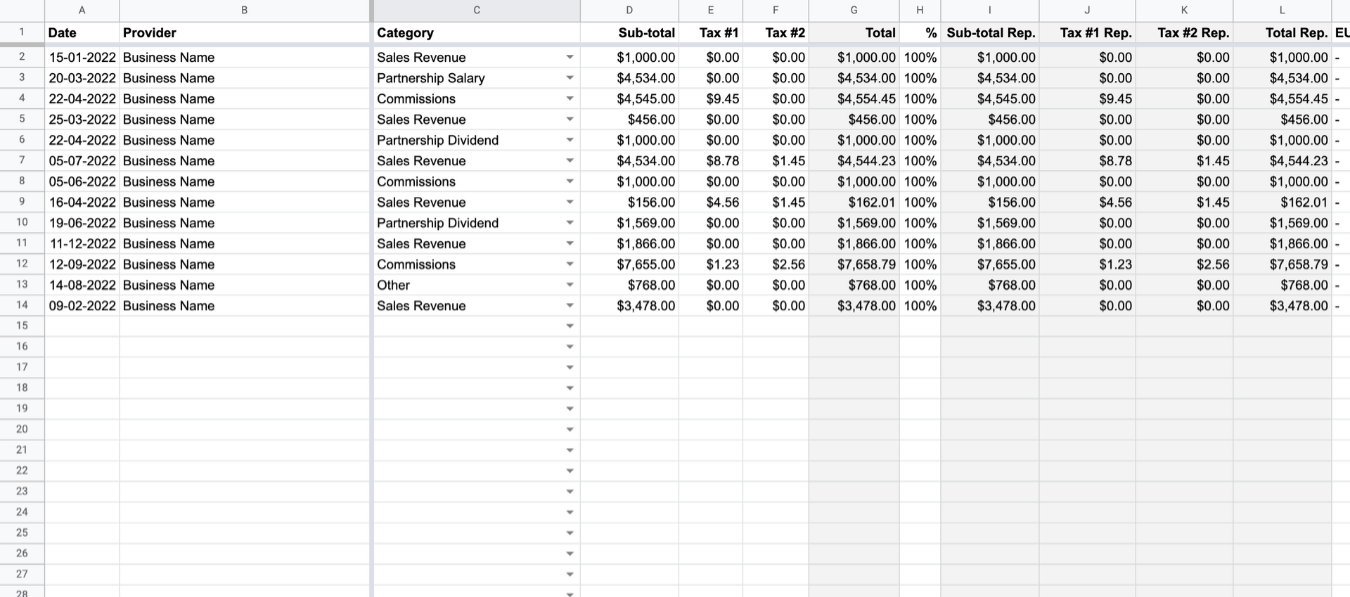This screenshot has height=597, width=1350.
Task: Open dropdown arrow for the Other category
Action: pos(570,285)
